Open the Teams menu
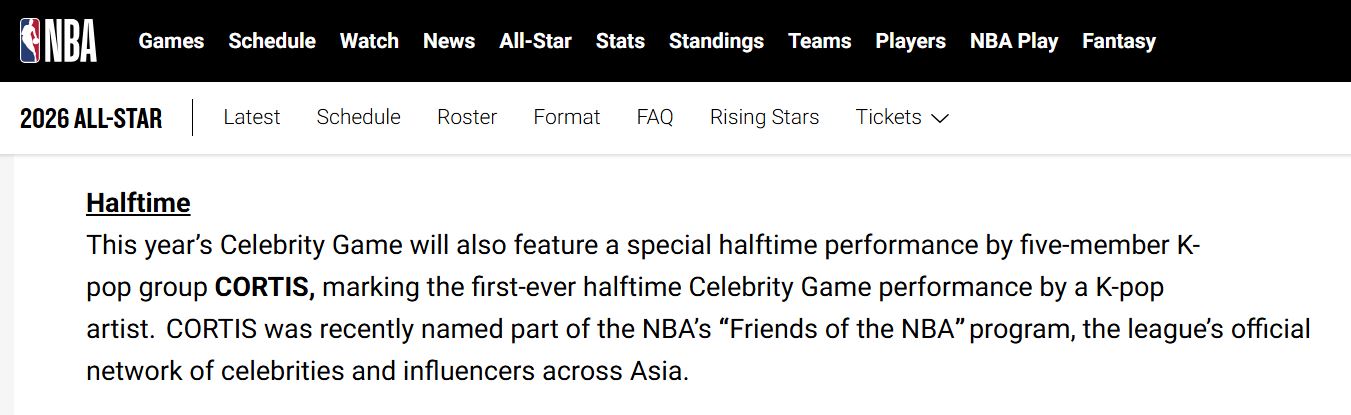Screen dimensions: 1351x415 (819, 41)
